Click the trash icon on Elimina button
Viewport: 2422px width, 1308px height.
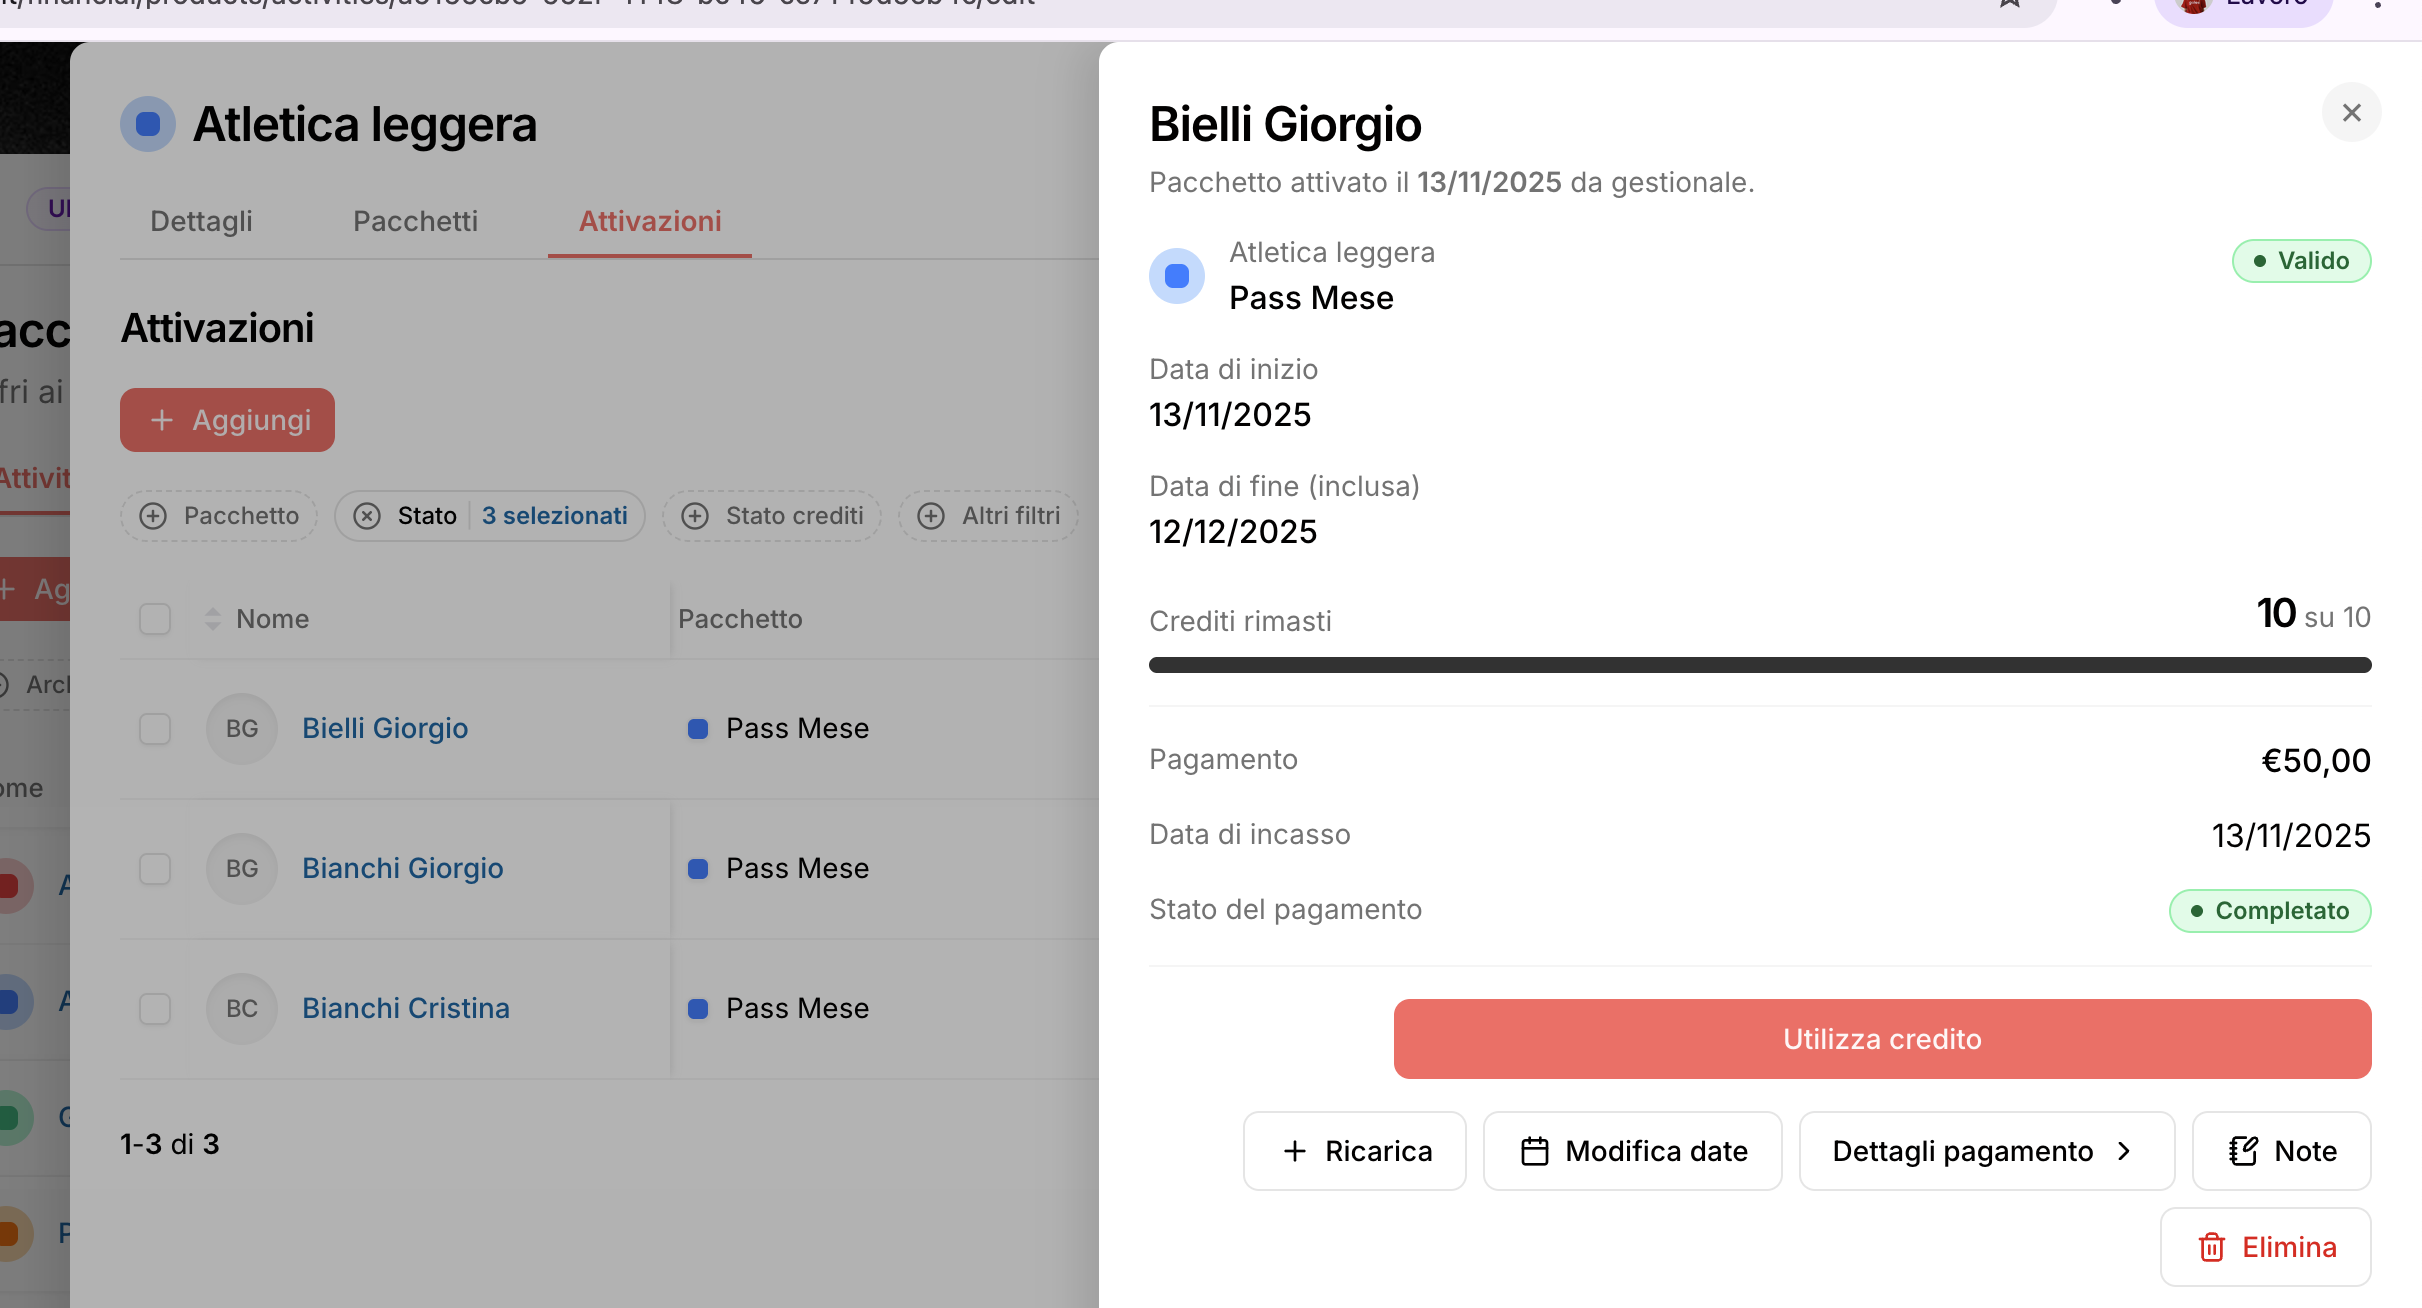2211,1247
